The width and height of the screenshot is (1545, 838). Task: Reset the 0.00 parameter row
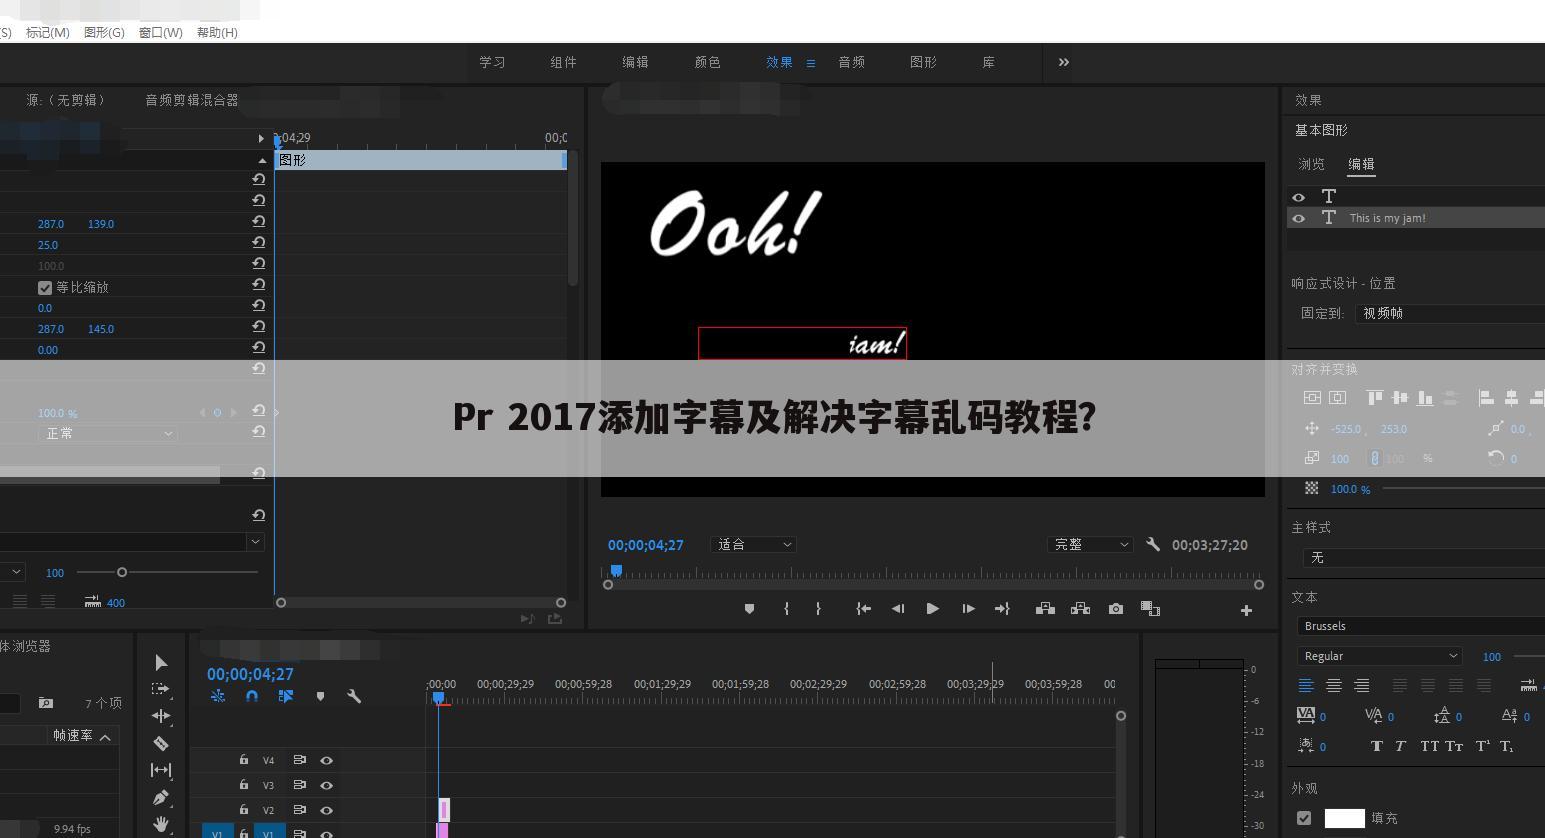click(258, 348)
